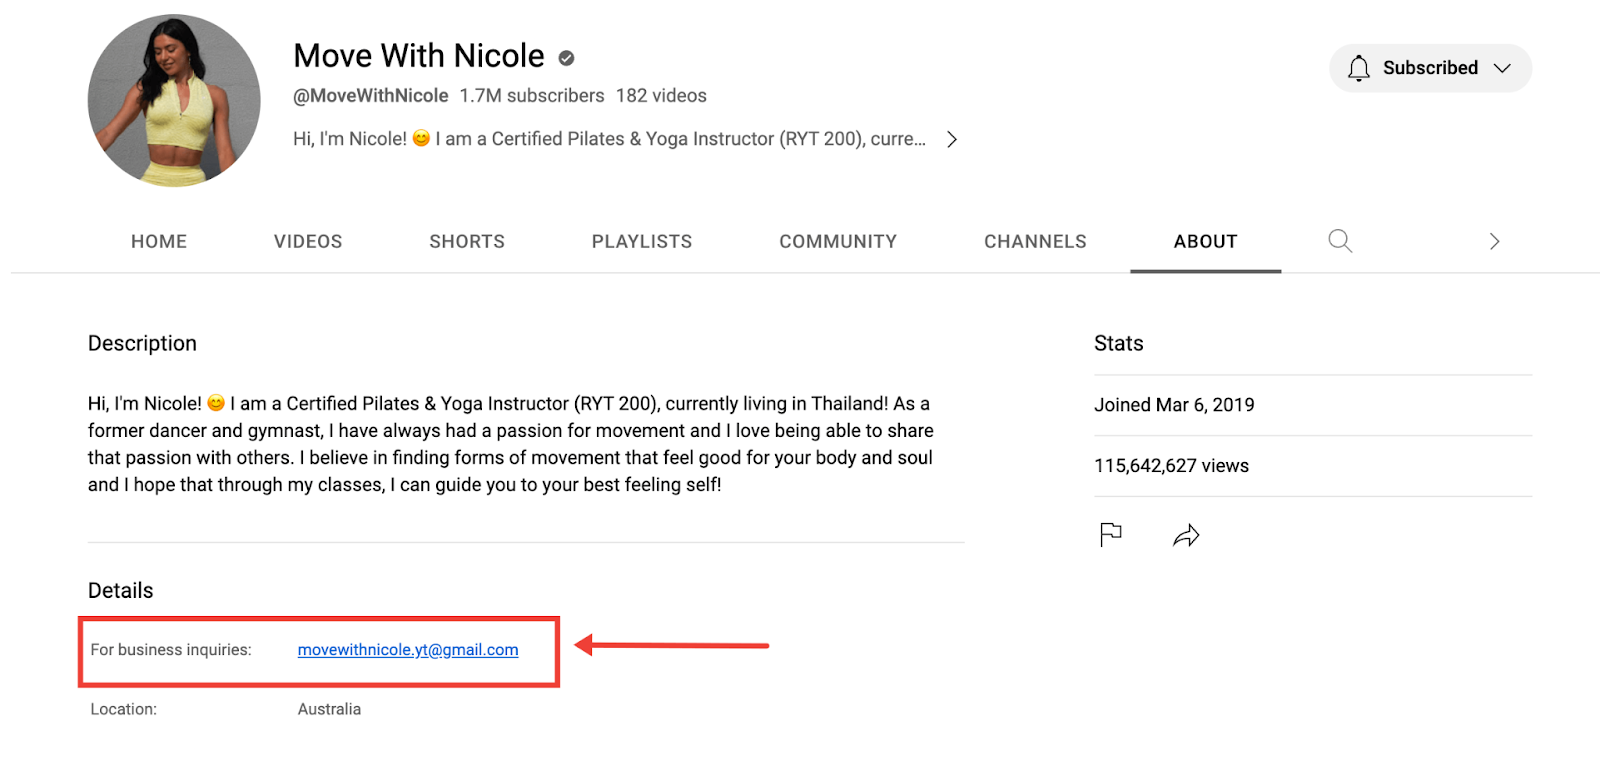This screenshot has height=777, width=1600.
Task: Click the @MoveWithNicole handle
Action: pyautogui.click(x=370, y=96)
